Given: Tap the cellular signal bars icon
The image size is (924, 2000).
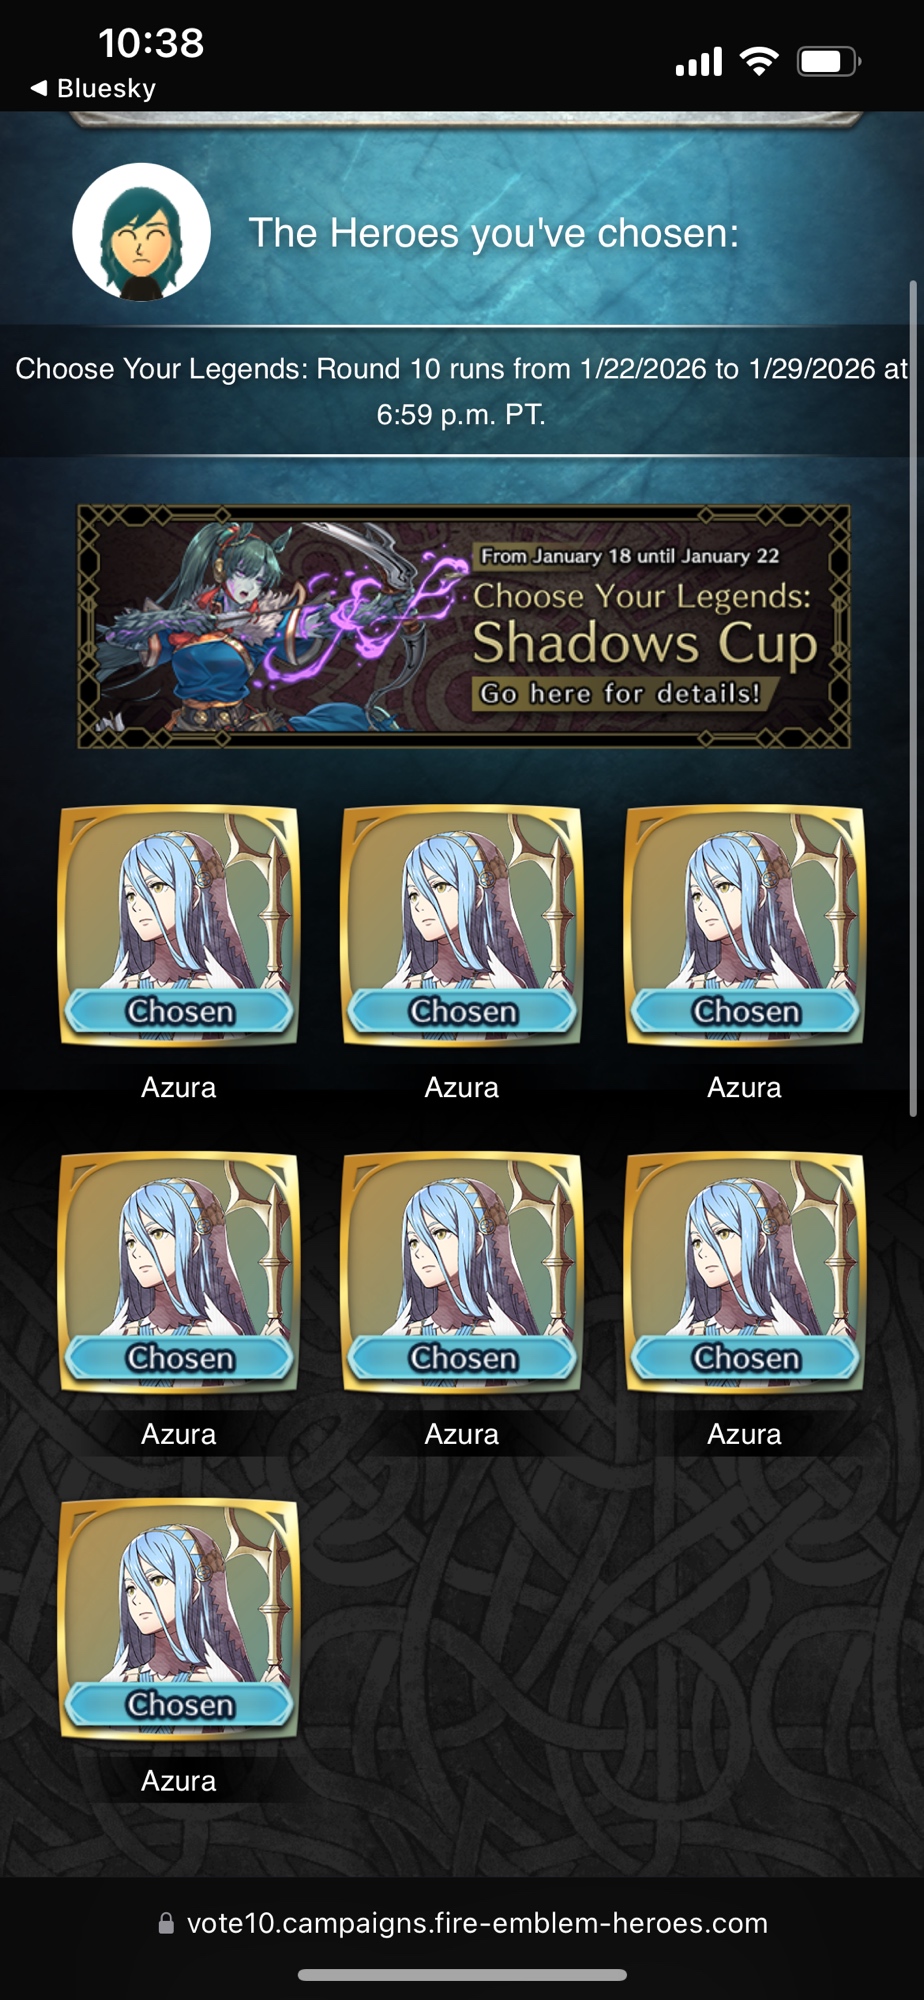Looking at the screenshot, I should 699,62.
